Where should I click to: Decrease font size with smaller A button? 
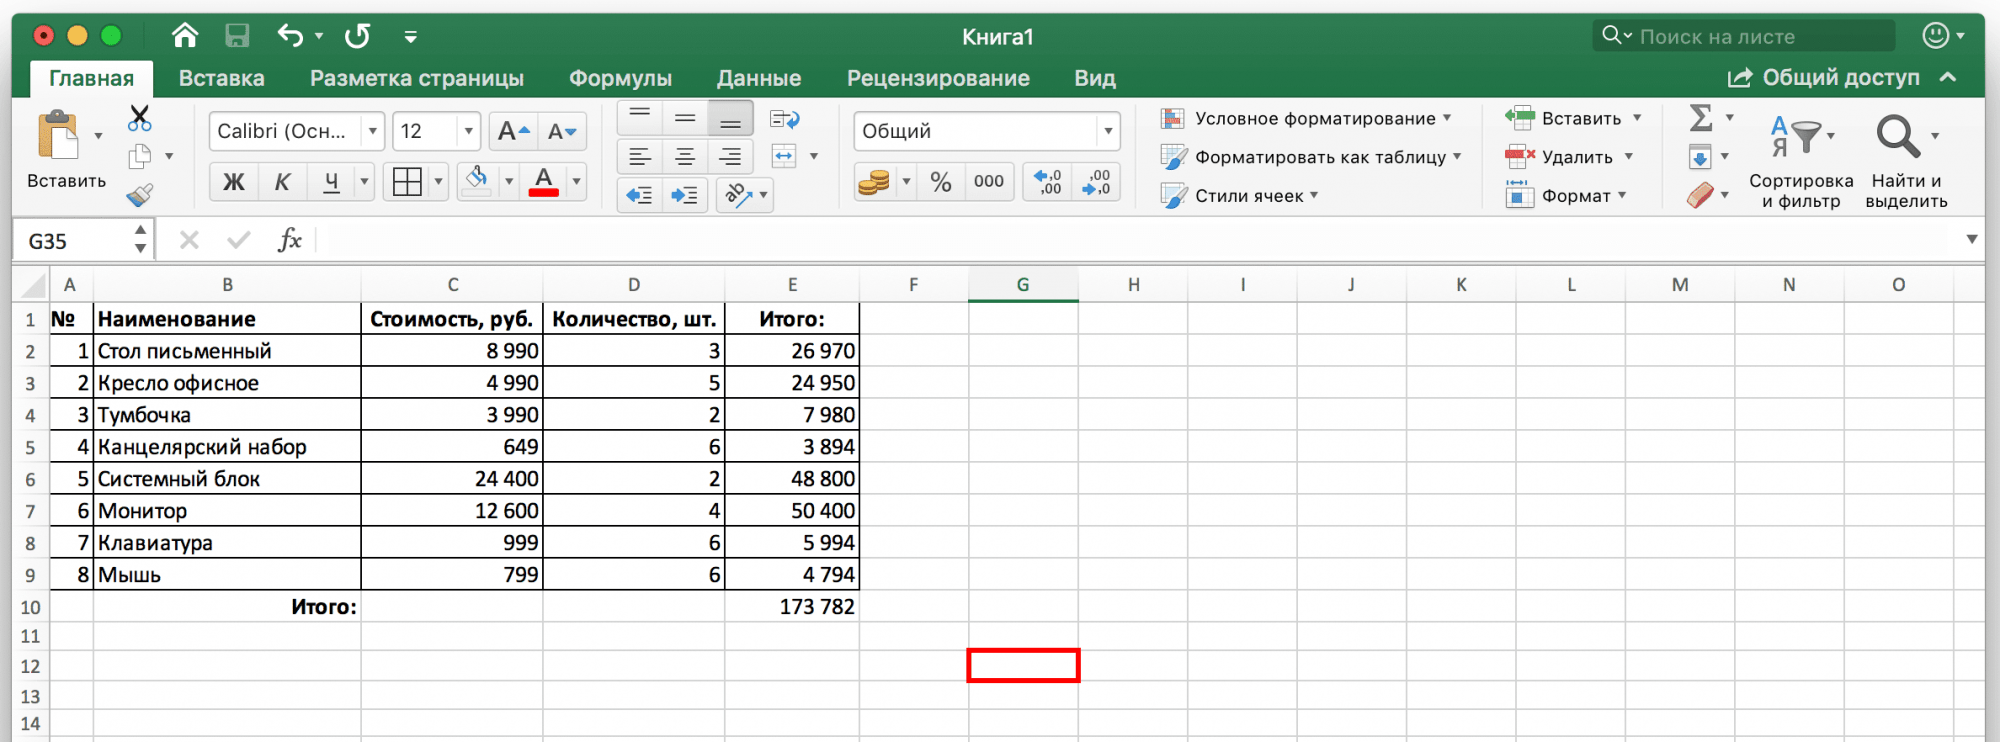[562, 131]
